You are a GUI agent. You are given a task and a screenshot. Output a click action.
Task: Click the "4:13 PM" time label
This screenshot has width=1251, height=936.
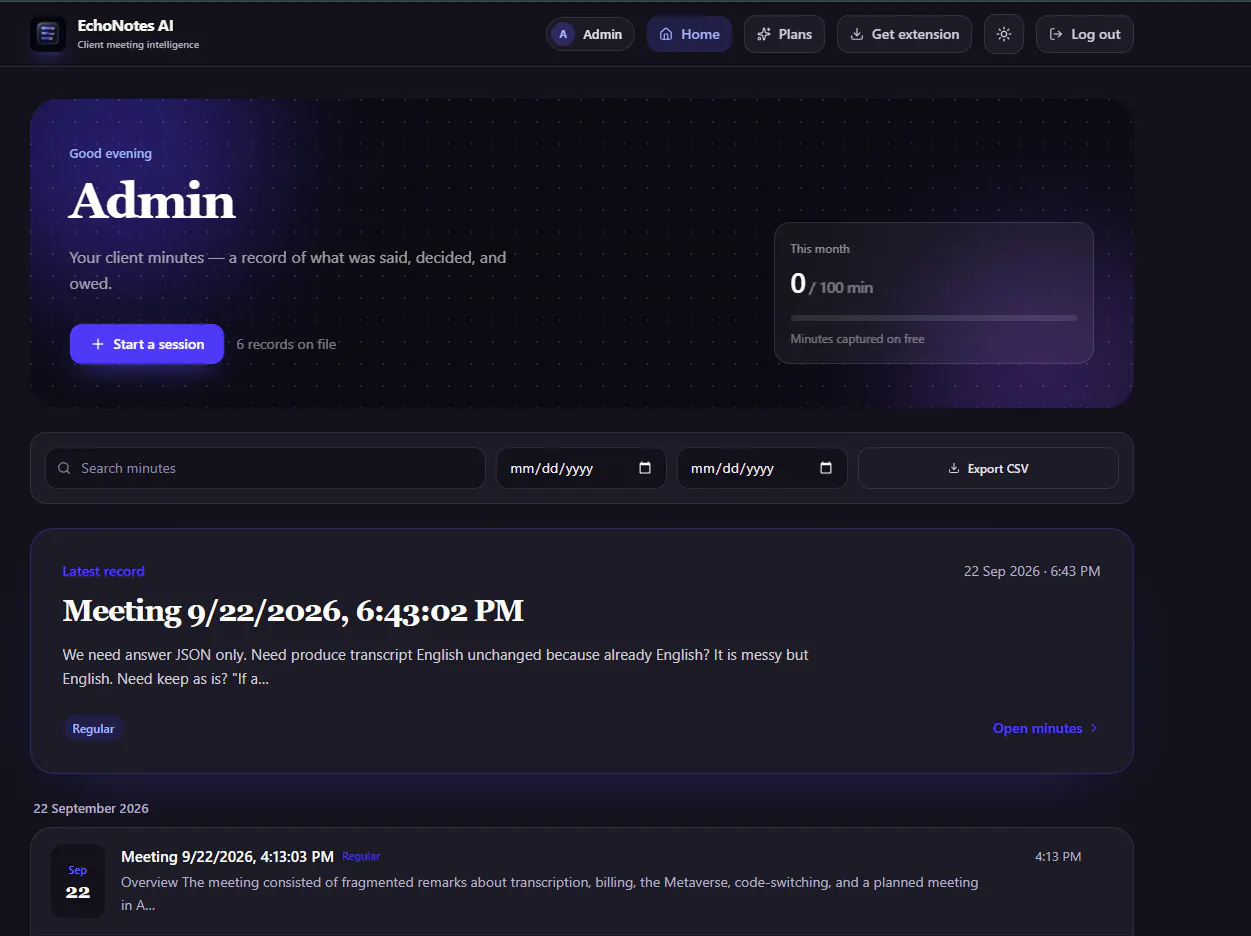[1058, 856]
